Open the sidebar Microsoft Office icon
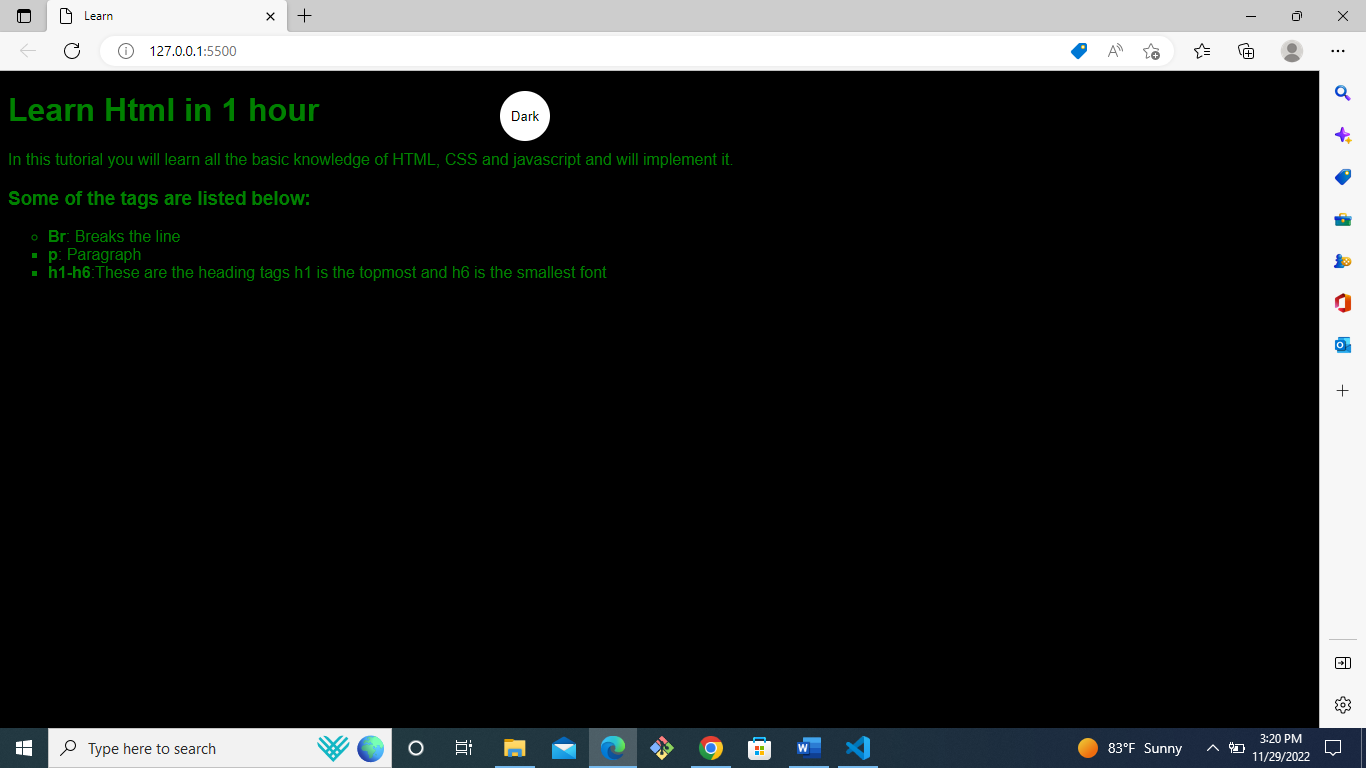 click(x=1343, y=303)
